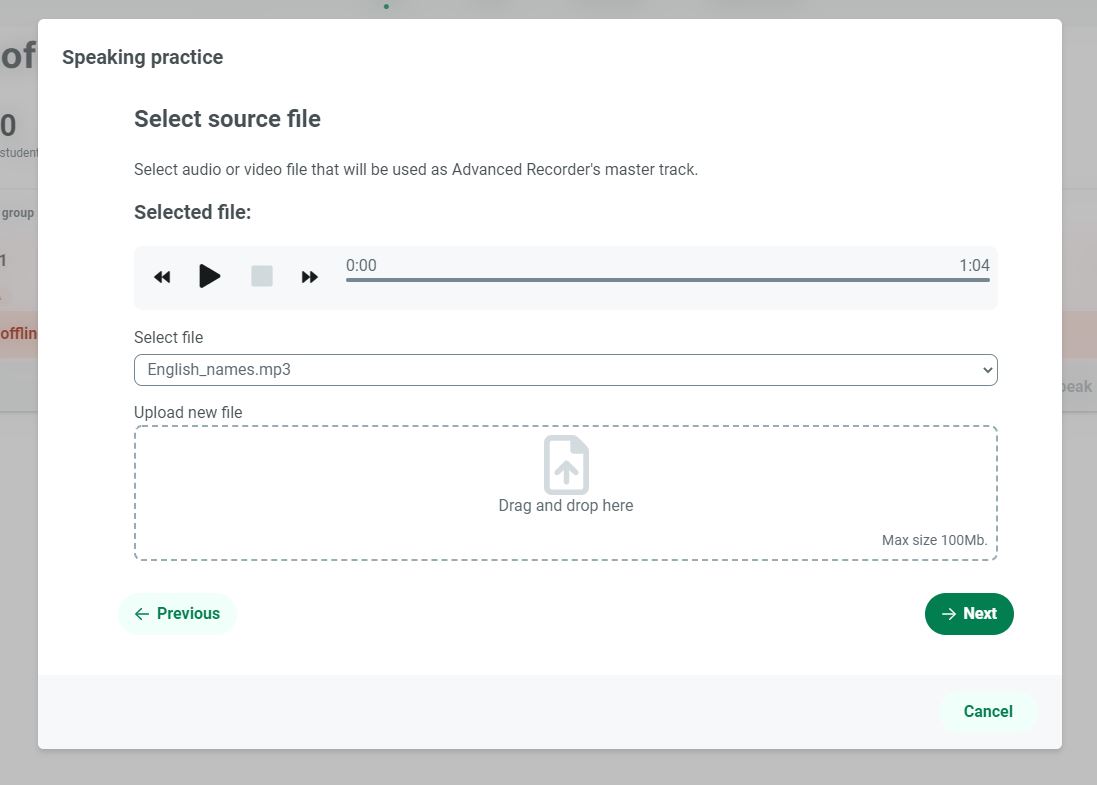Viewport: 1097px width, 785px height.
Task: Play the selected audio file
Action: point(209,276)
